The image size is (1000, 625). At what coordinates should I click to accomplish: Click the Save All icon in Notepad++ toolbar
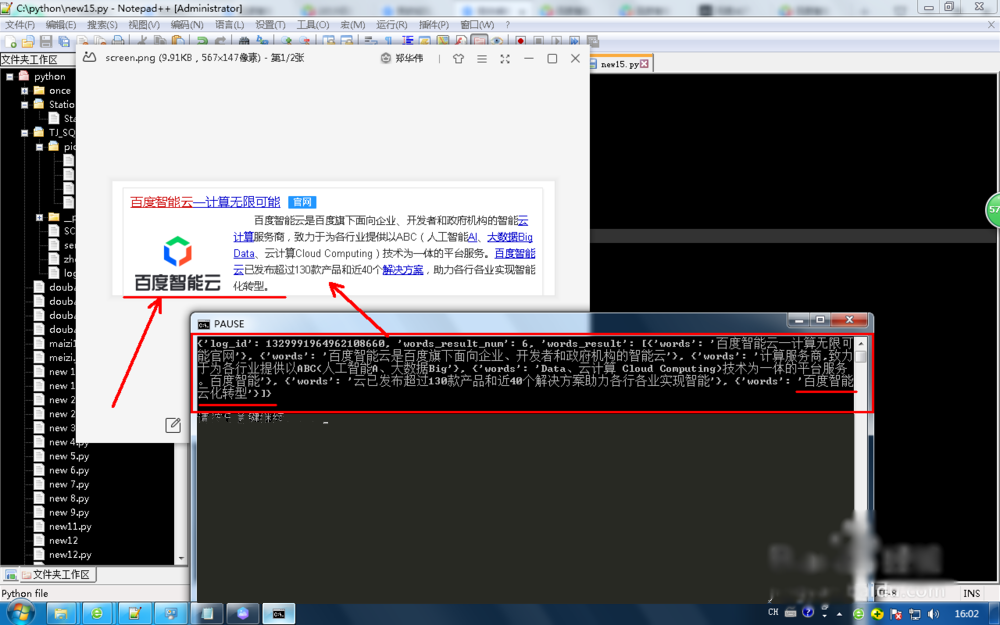(64, 41)
